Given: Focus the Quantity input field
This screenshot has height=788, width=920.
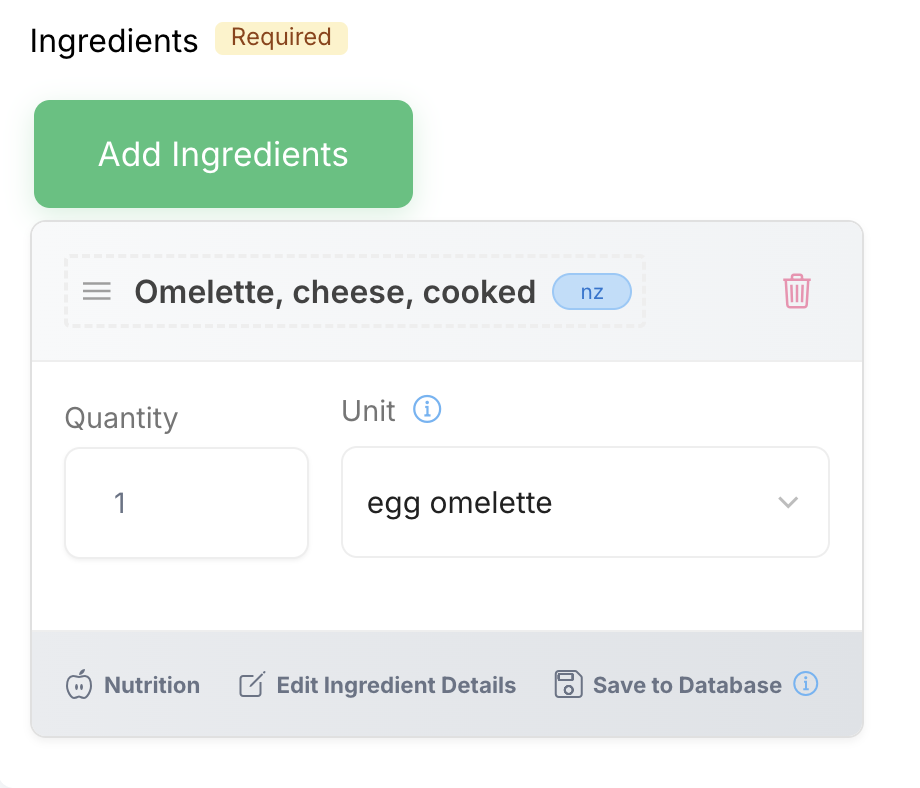Looking at the screenshot, I should point(186,502).
